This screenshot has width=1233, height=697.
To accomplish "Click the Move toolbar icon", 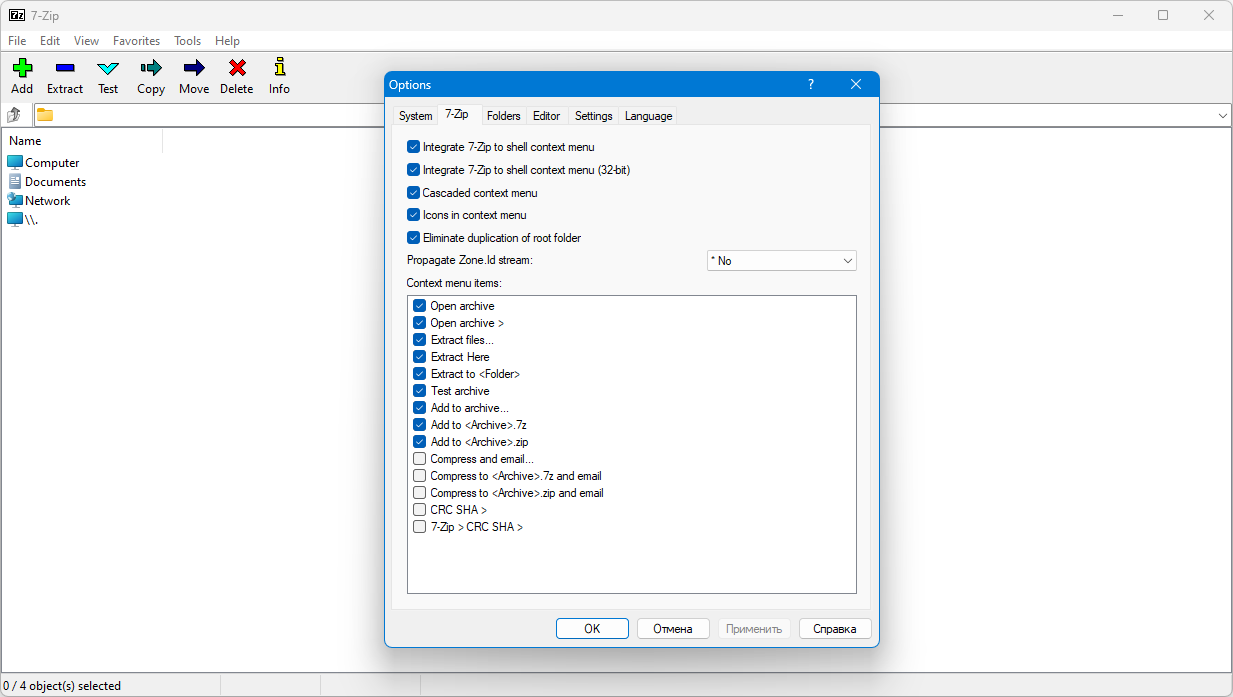I will 194,68.
